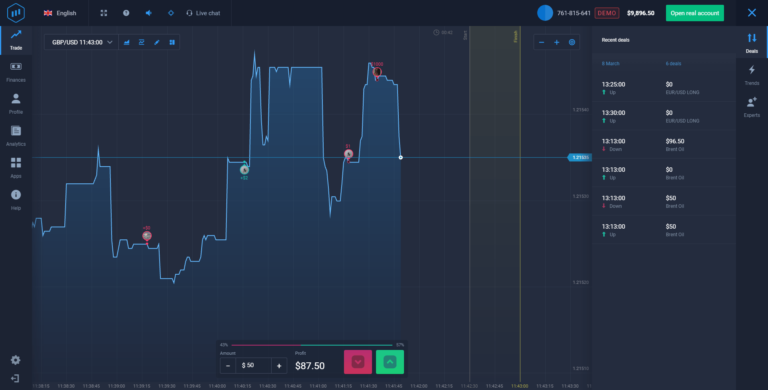Viewport: 768px width, 390px height.
Task: Expand GBP/USD asset dropdown
Action: click(81, 42)
